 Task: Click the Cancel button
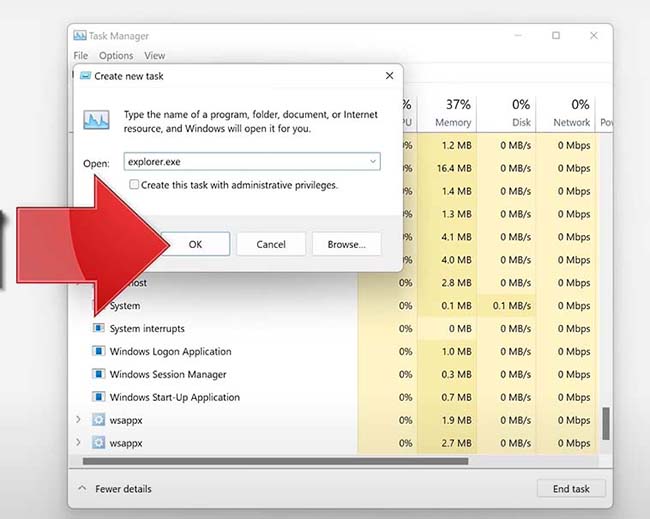pyautogui.click(x=271, y=244)
